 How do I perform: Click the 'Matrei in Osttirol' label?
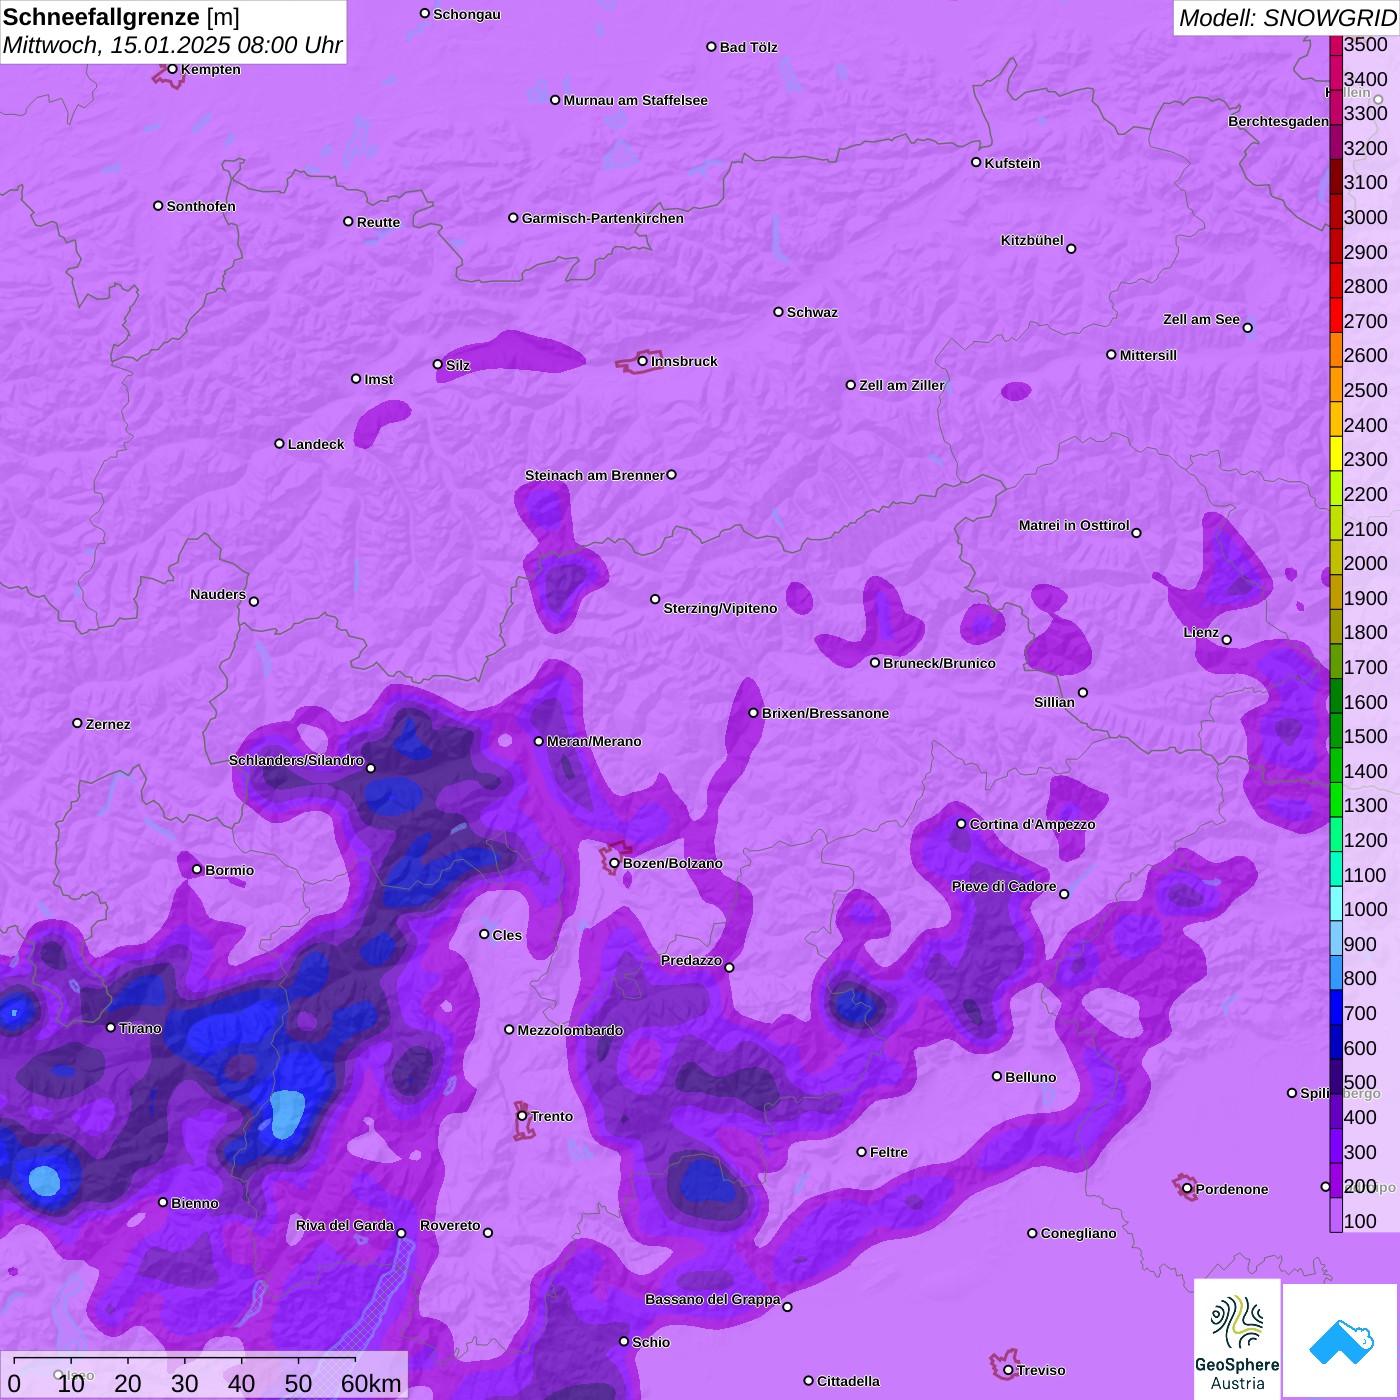click(1074, 525)
